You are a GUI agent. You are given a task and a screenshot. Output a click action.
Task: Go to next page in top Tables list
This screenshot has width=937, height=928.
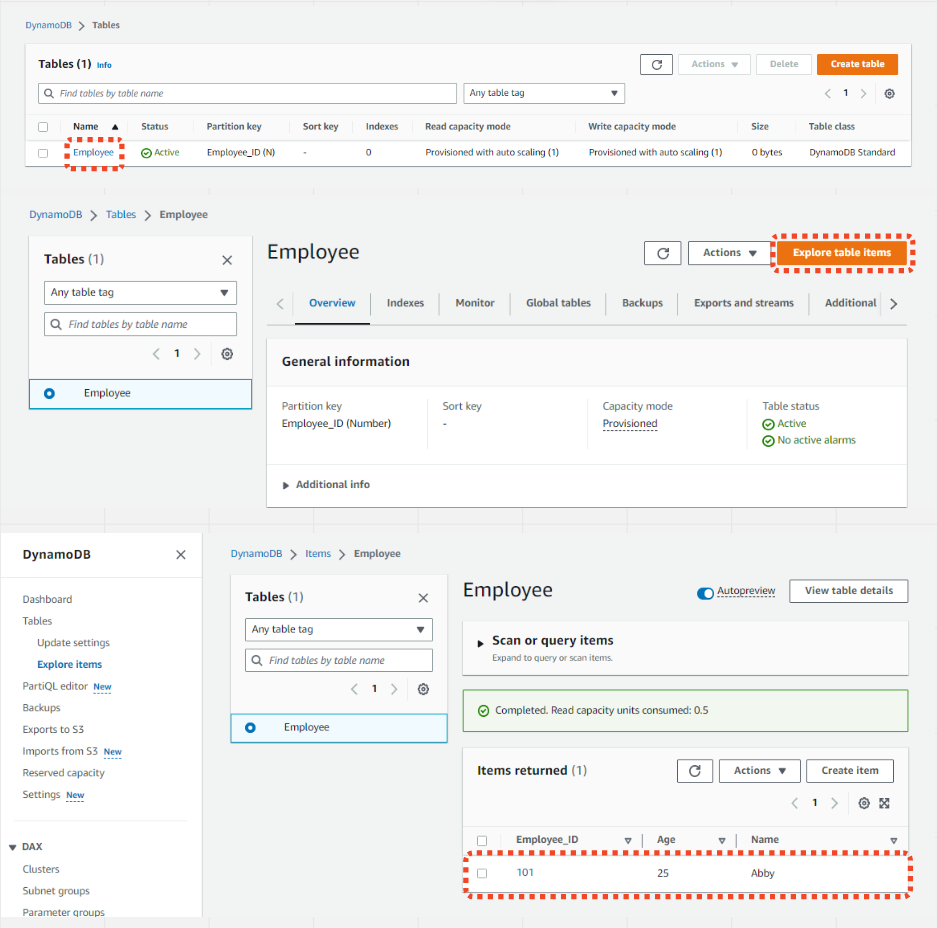point(863,93)
